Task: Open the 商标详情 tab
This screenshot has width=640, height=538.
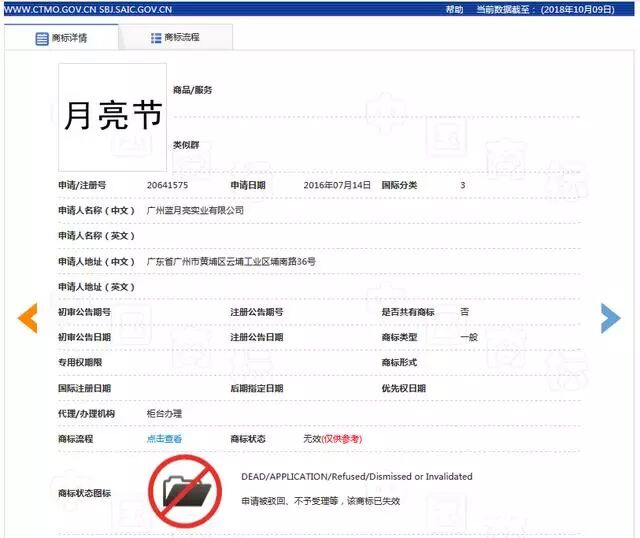Action: pos(61,38)
